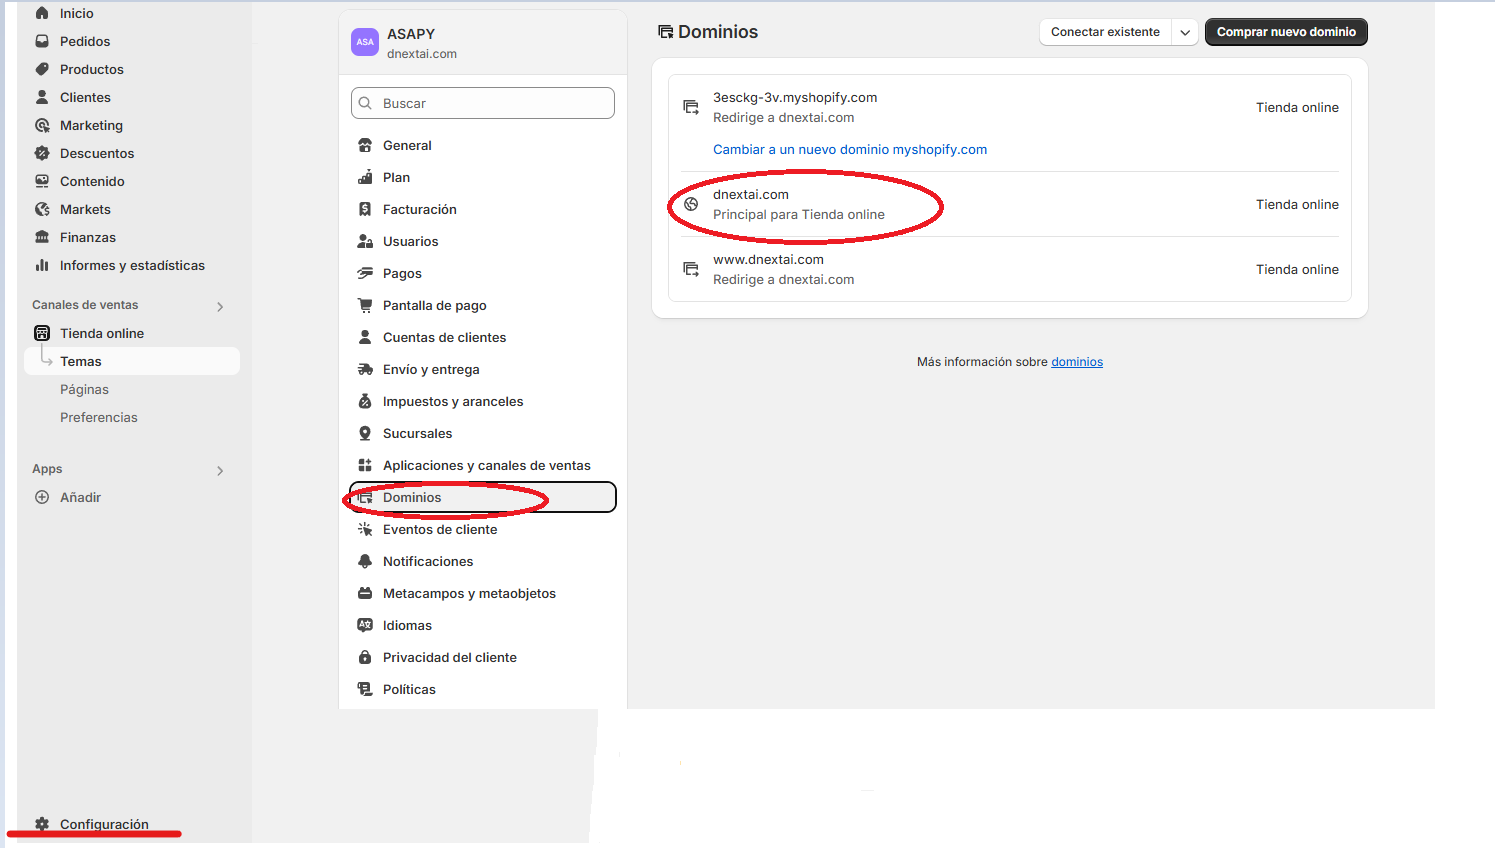The height and width of the screenshot is (848, 1495).
Task: Open the dominios help link
Action: tap(1077, 362)
